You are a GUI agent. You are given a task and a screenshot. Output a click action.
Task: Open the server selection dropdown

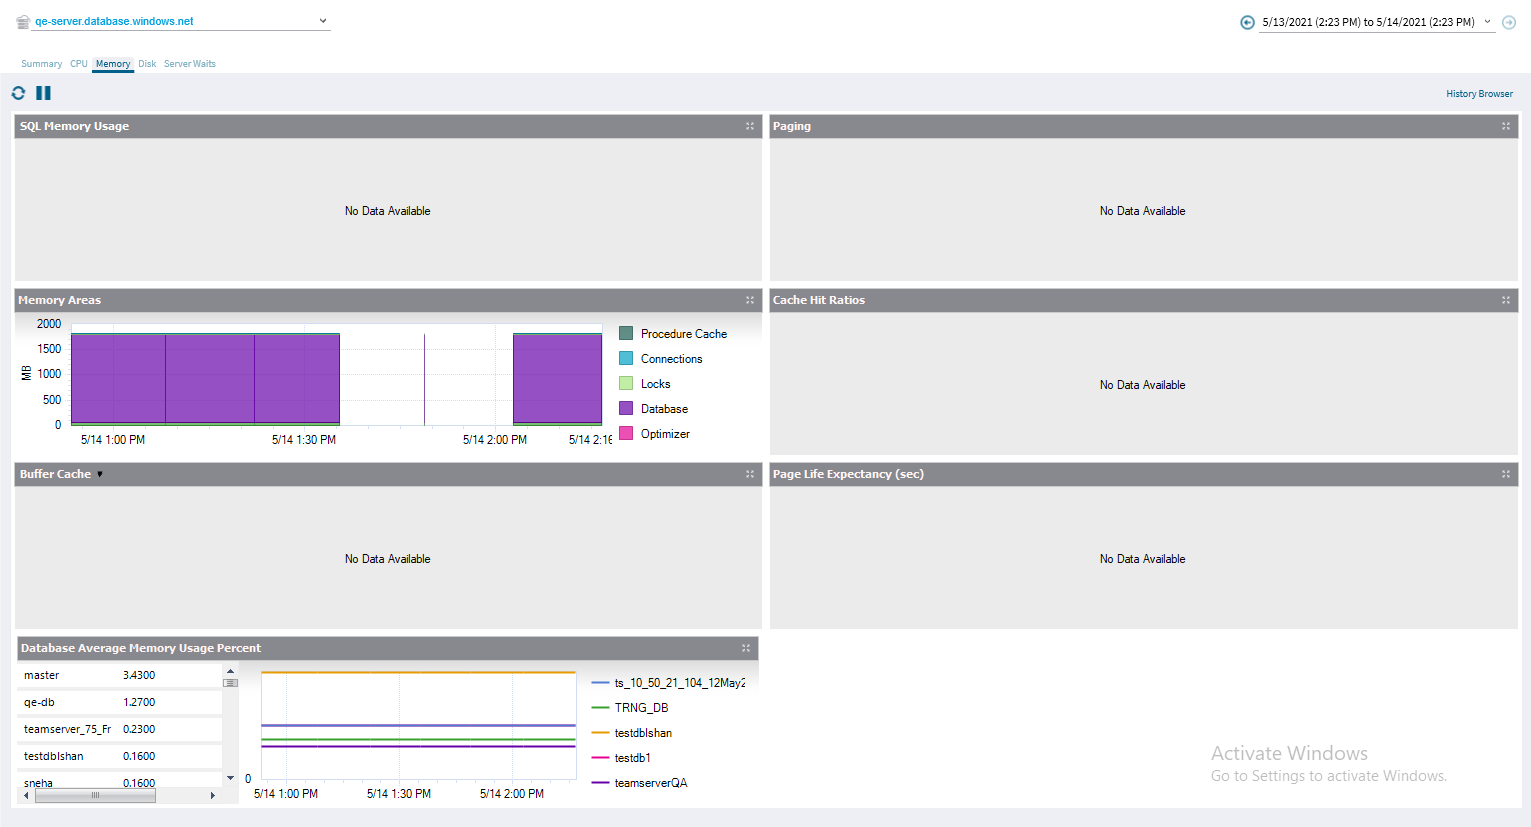pos(323,21)
